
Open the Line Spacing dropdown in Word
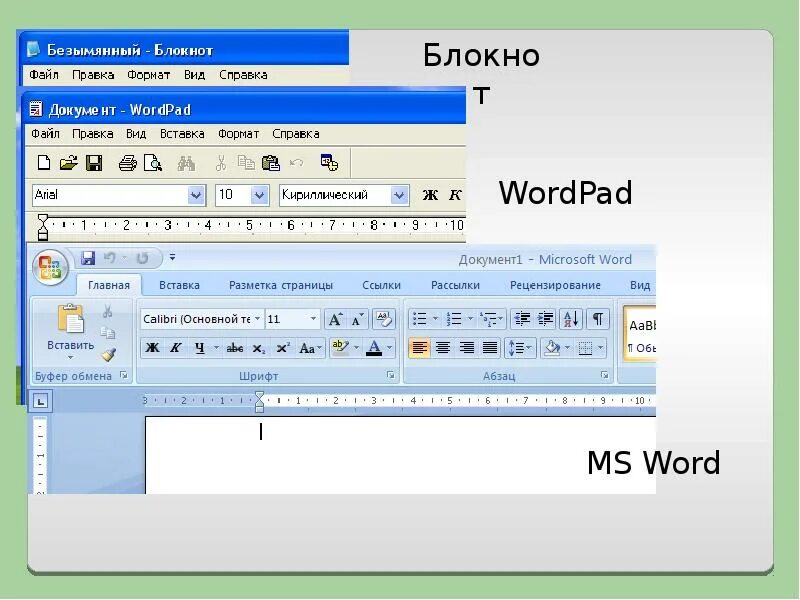click(519, 348)
